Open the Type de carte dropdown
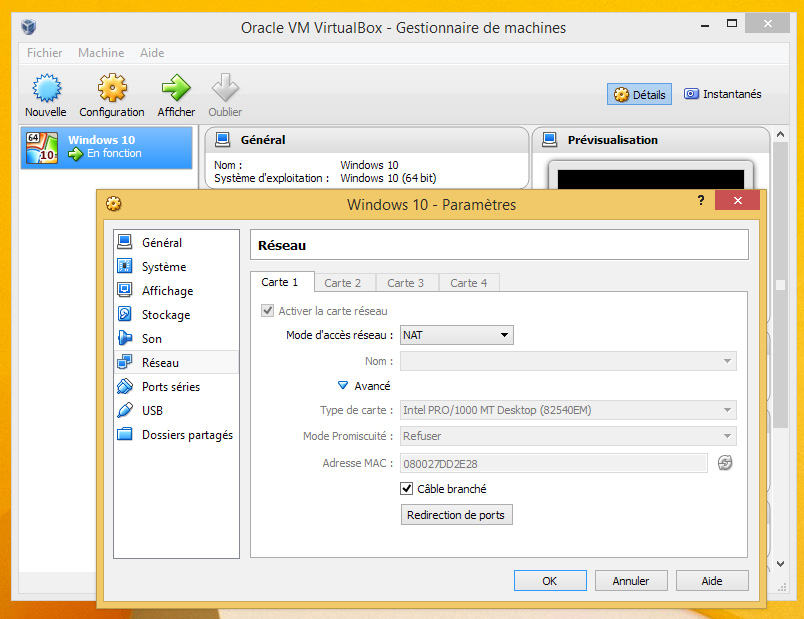The height and width of the screenshot is (619, 804). point(567,410)
